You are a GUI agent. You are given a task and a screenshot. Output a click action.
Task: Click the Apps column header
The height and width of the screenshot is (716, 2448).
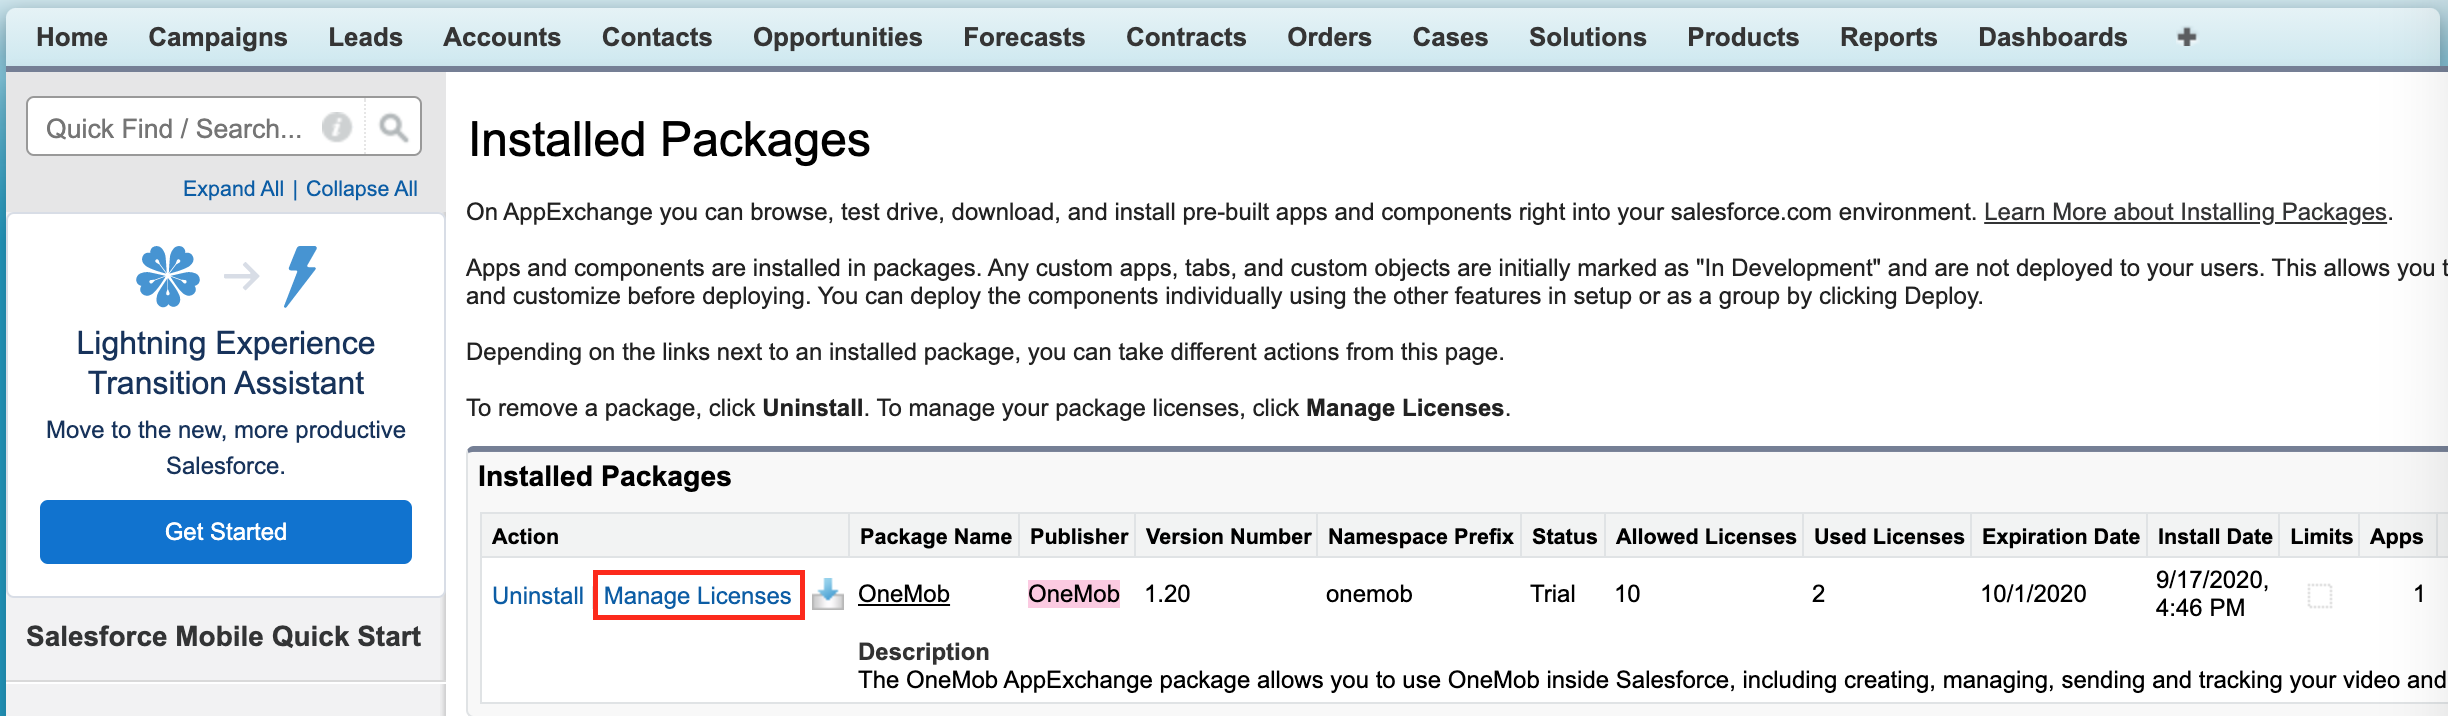2396,537
